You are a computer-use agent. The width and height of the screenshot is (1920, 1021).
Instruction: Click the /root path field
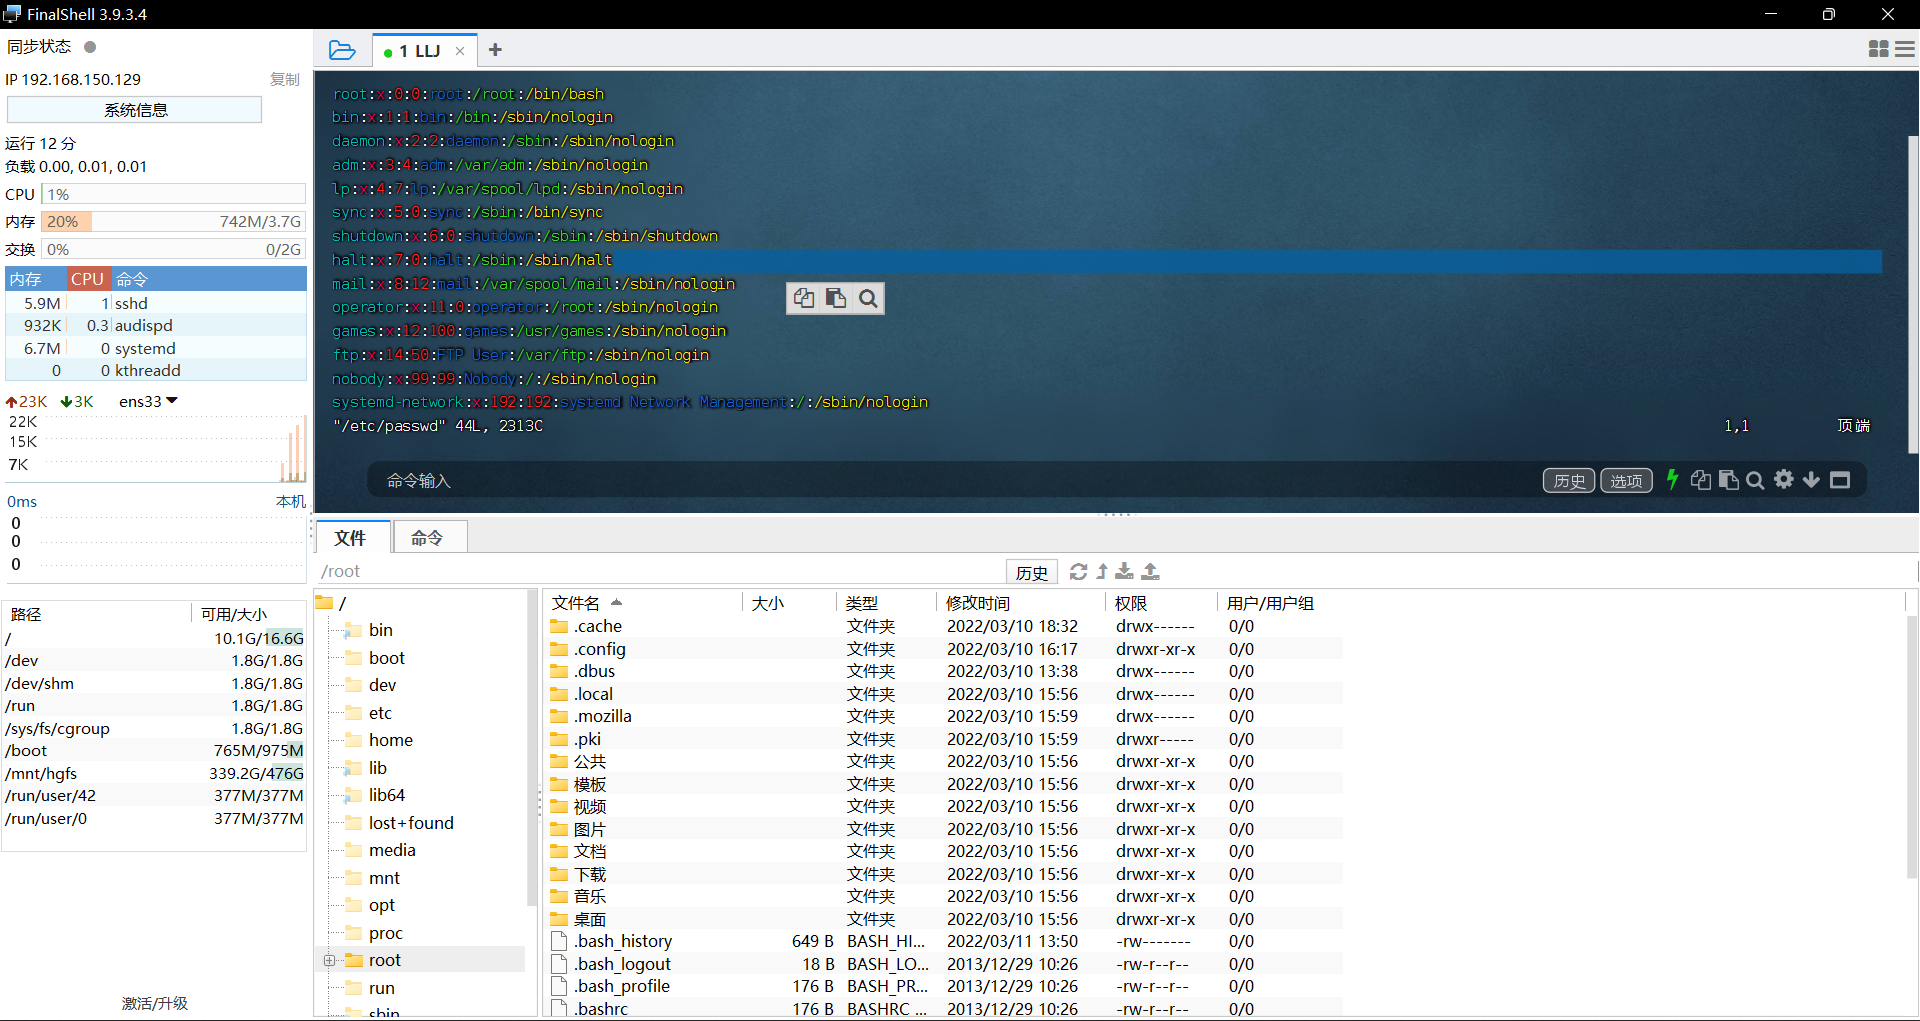point(660,571)
